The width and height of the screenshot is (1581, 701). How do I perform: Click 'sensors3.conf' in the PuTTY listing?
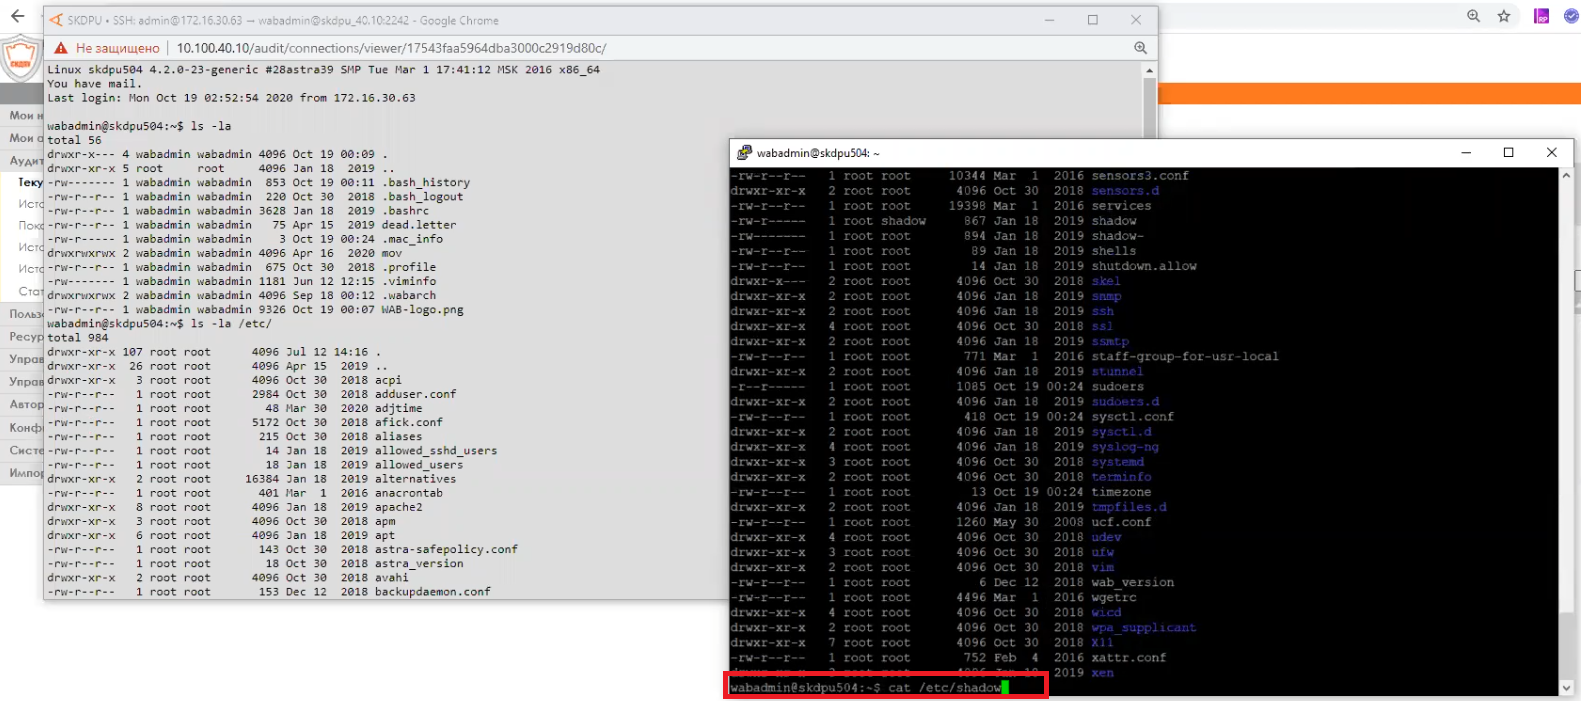coord(1140,176)
